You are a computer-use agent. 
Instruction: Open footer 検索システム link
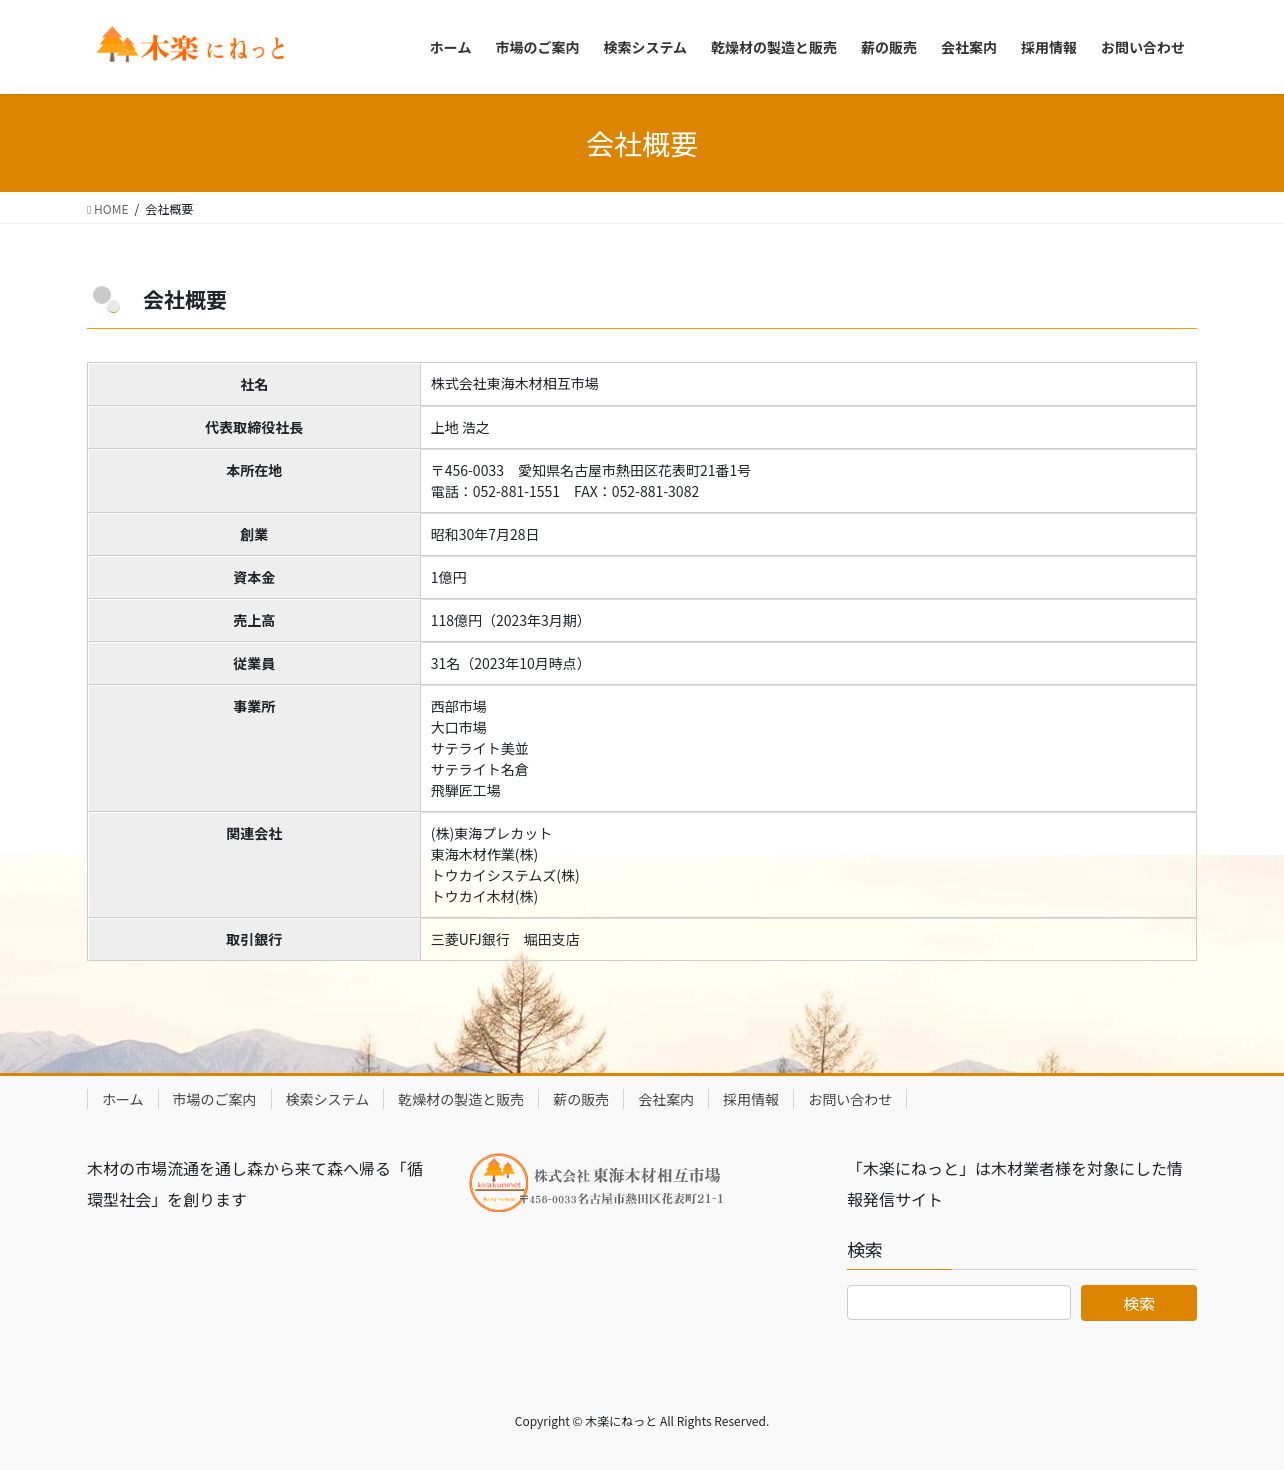328,1099
